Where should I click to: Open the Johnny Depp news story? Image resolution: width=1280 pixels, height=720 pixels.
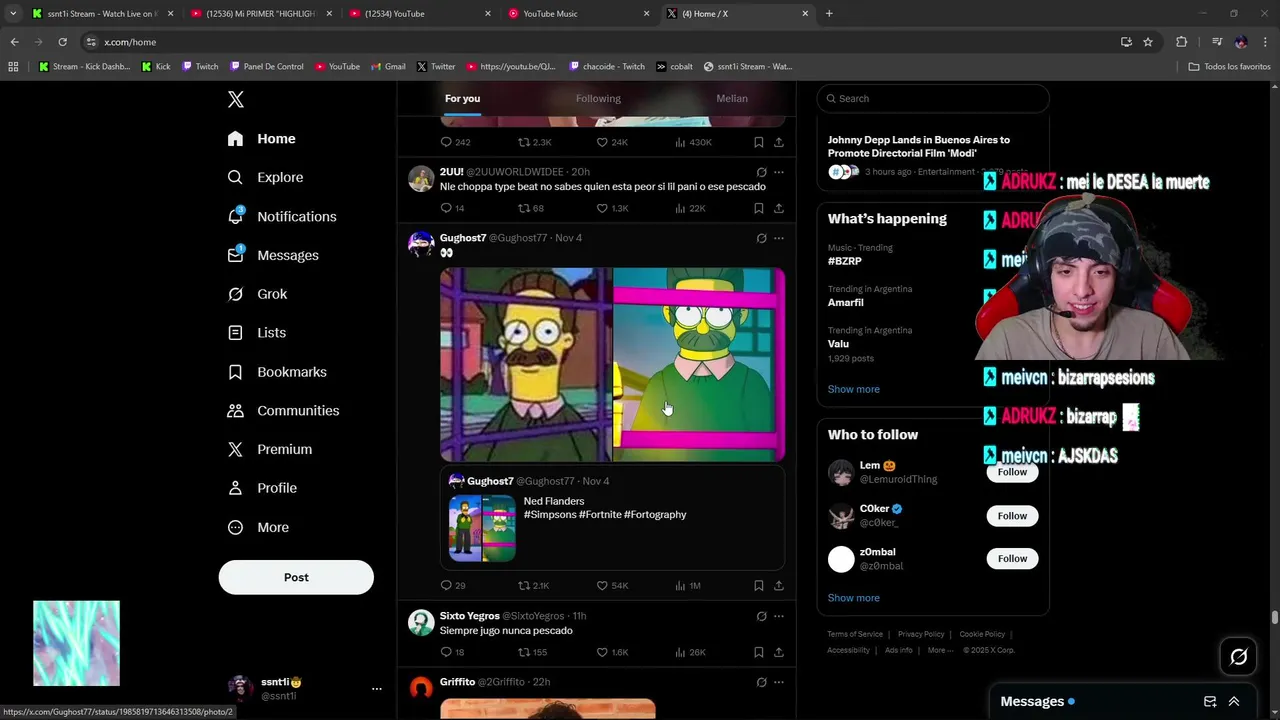pos(918,147)
